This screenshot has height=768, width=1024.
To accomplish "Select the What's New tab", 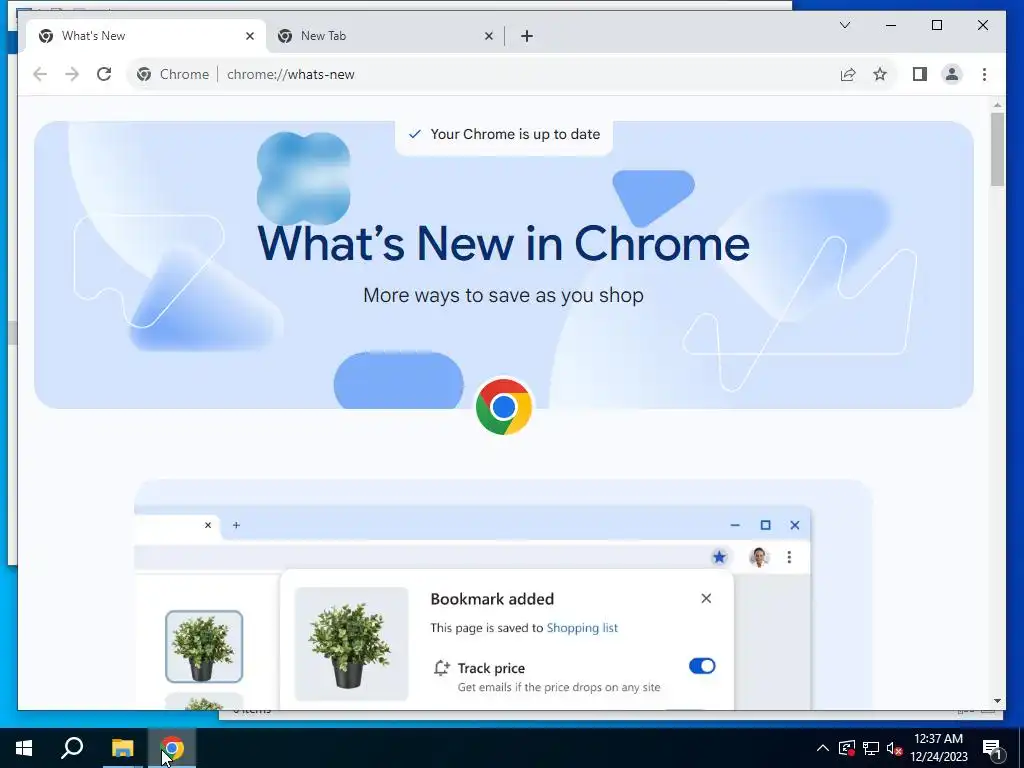I will (x=146, y=36).
